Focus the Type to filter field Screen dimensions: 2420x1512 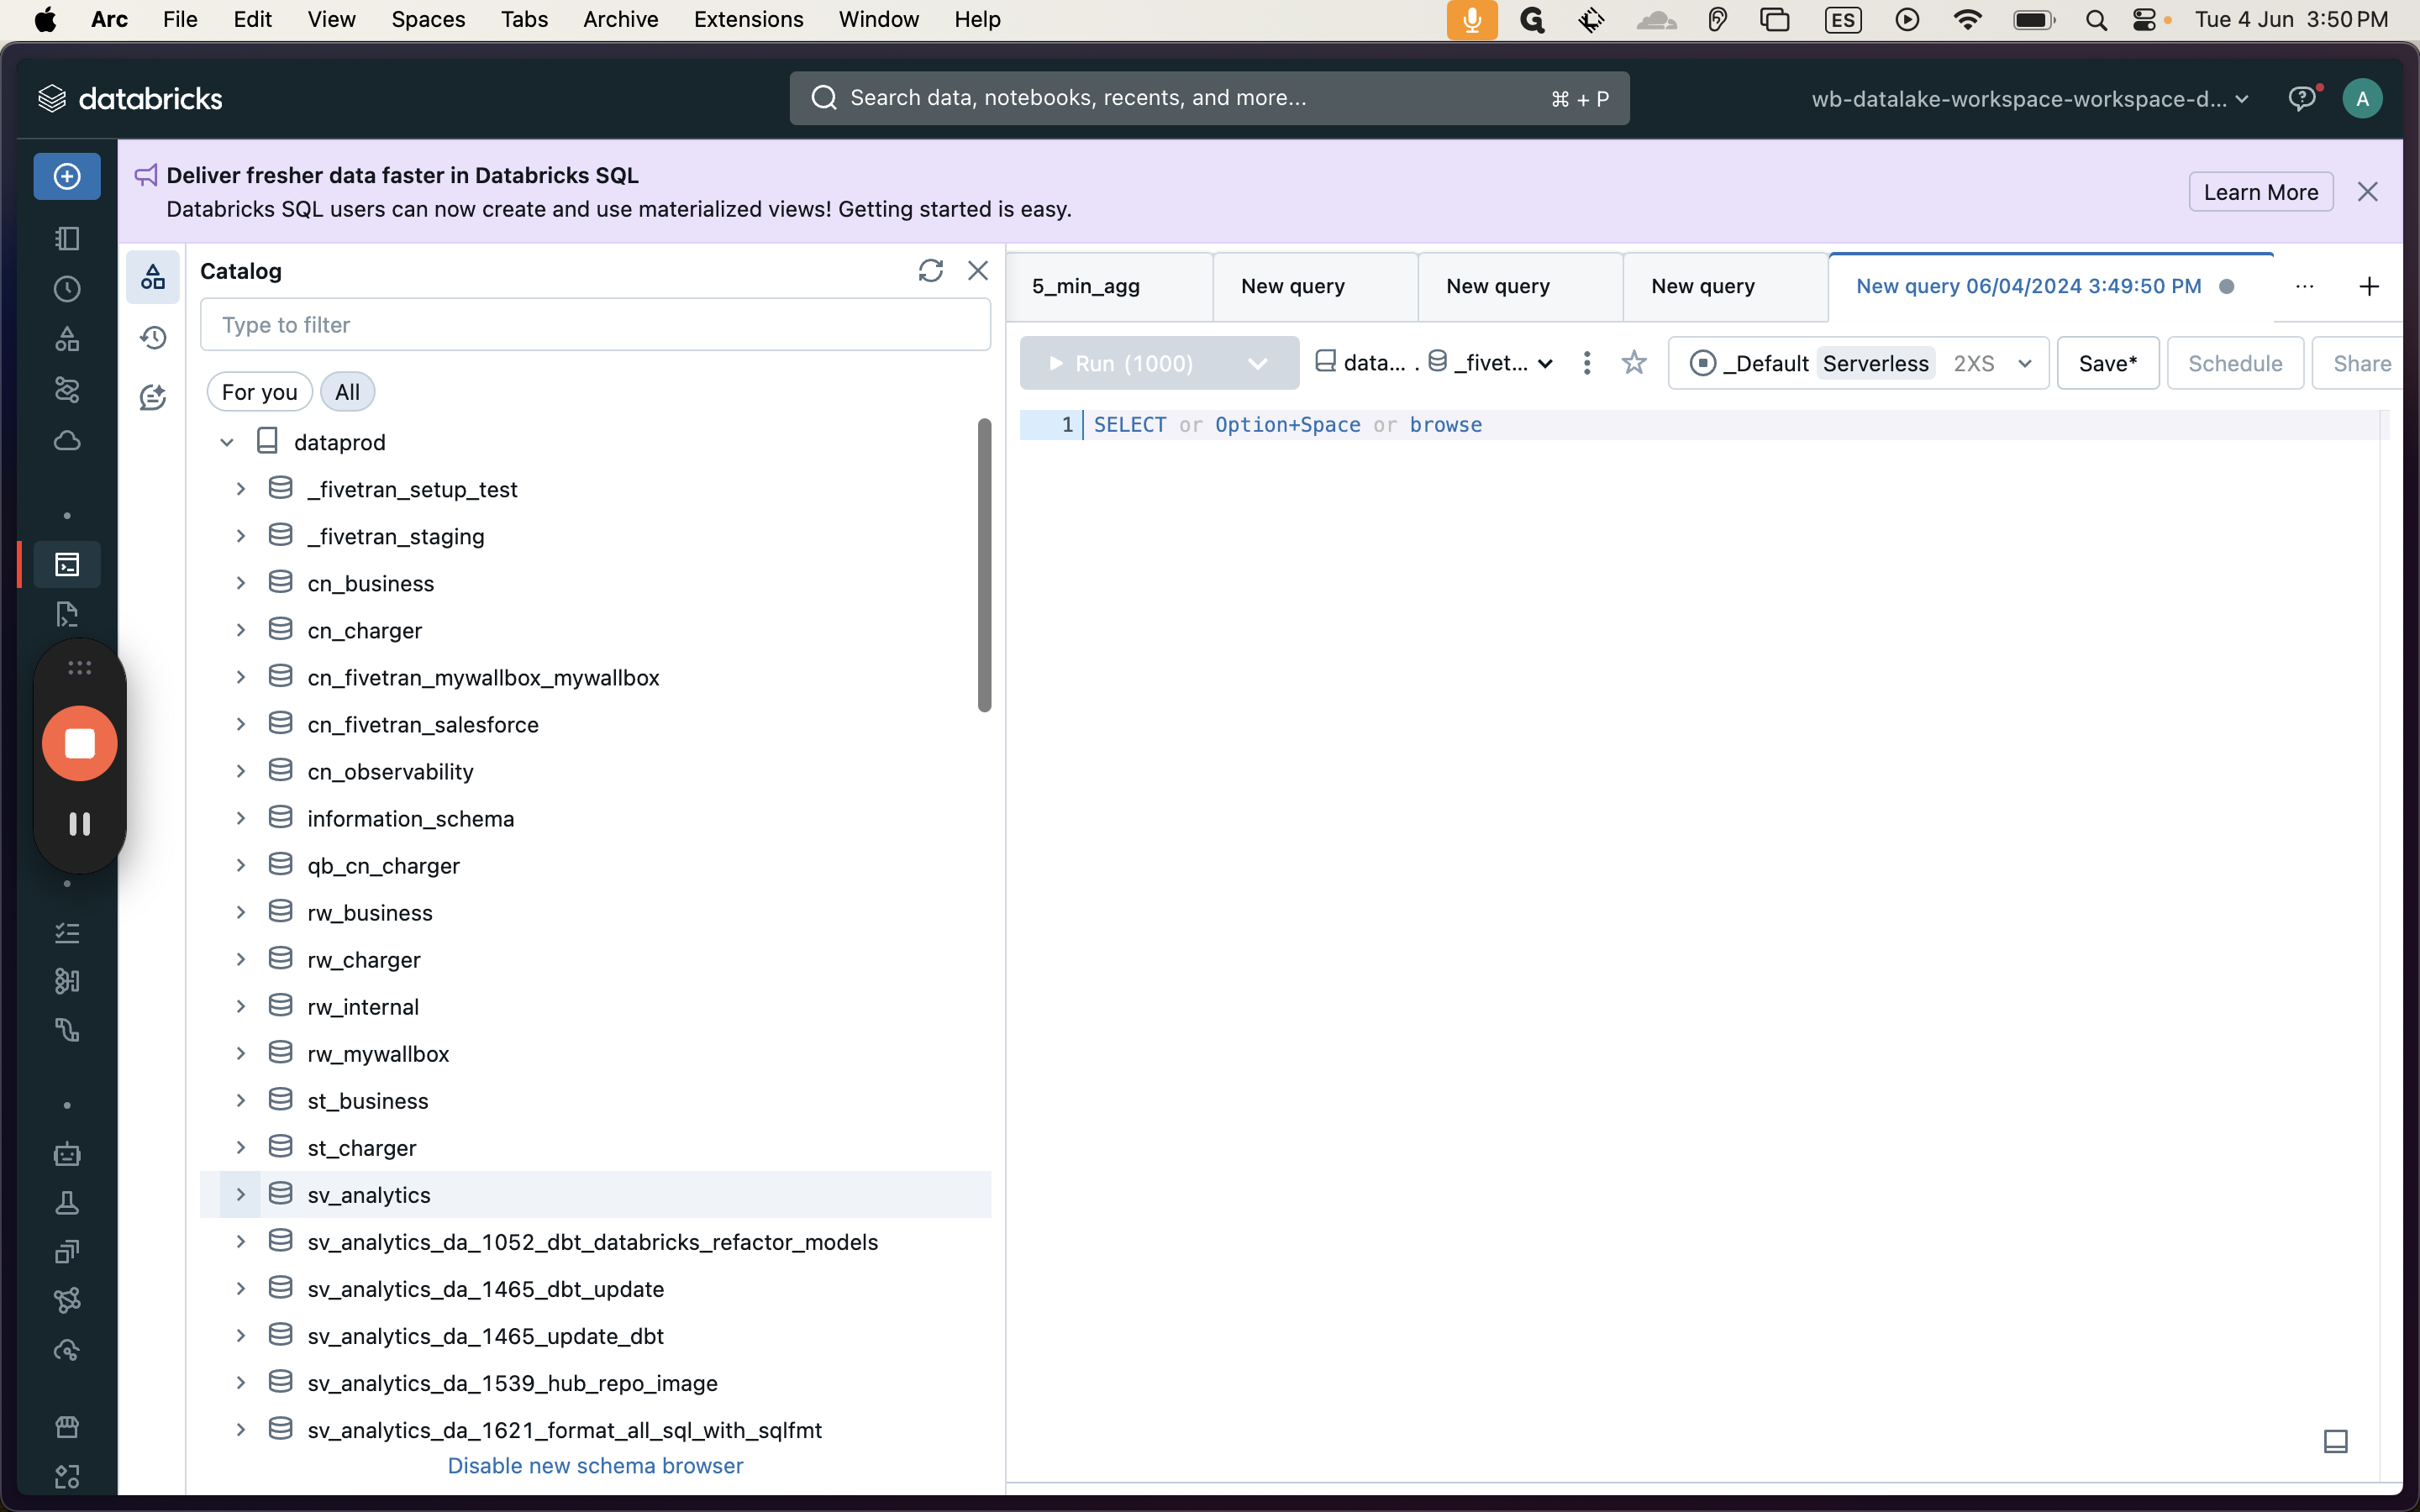tap(595, 325)
